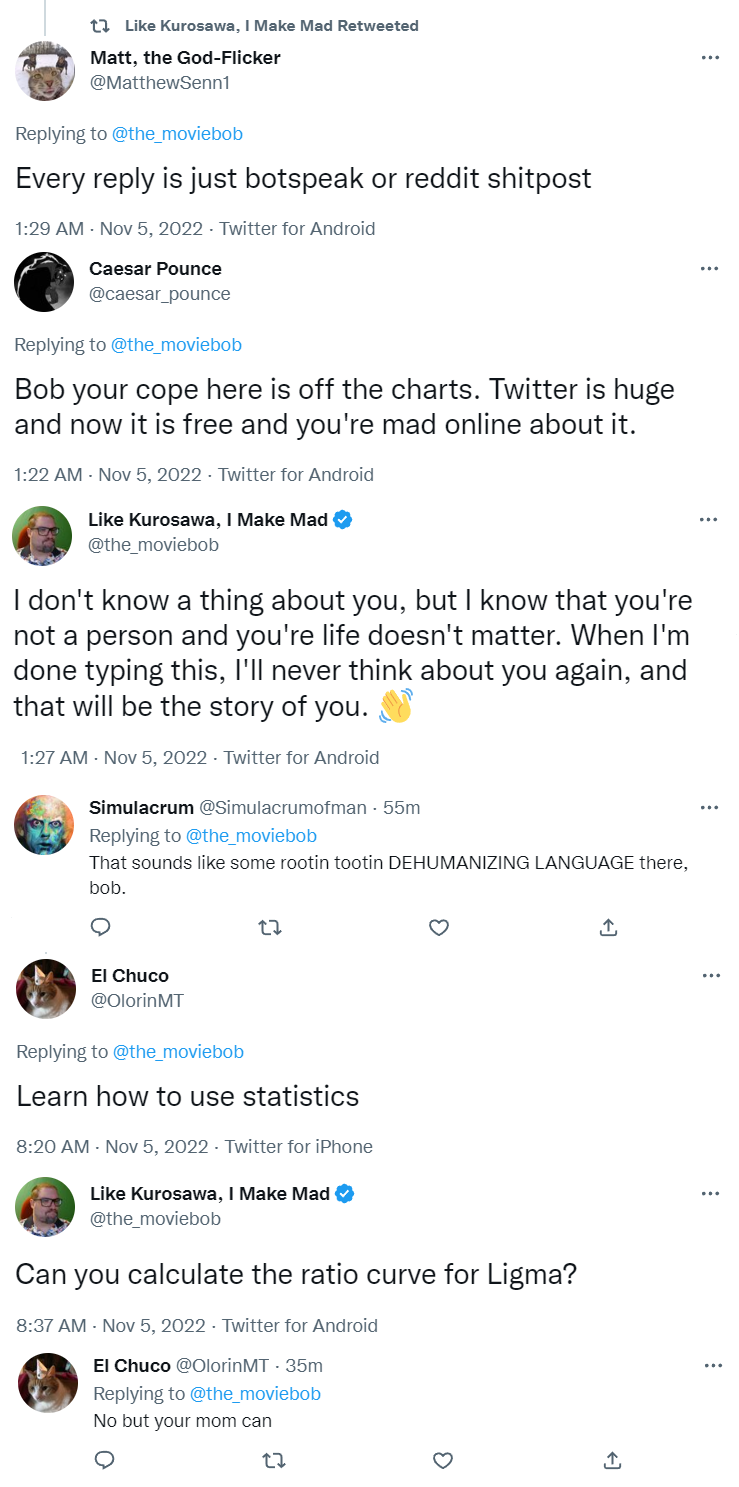This screenshot has width=739, height=1487.
Task: Retweet El Chuco's 'No but your mom can'
Action: [273, 1461]
